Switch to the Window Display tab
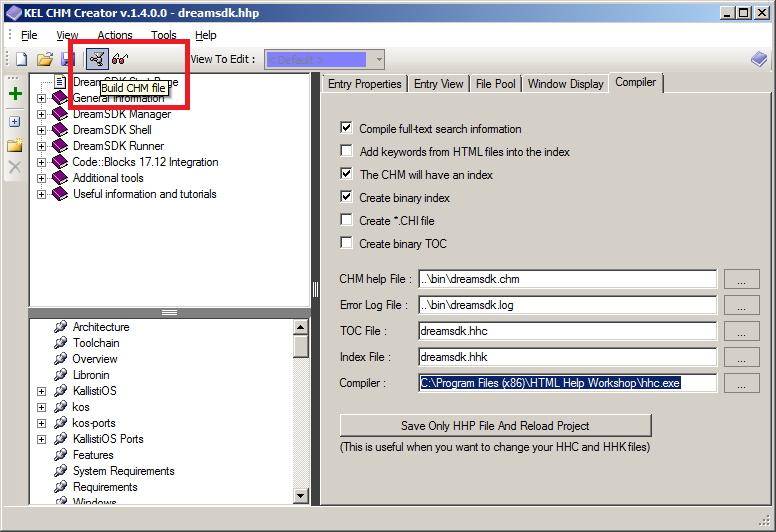The height and width of the screenshot is (532, 776). click(566, 84)
